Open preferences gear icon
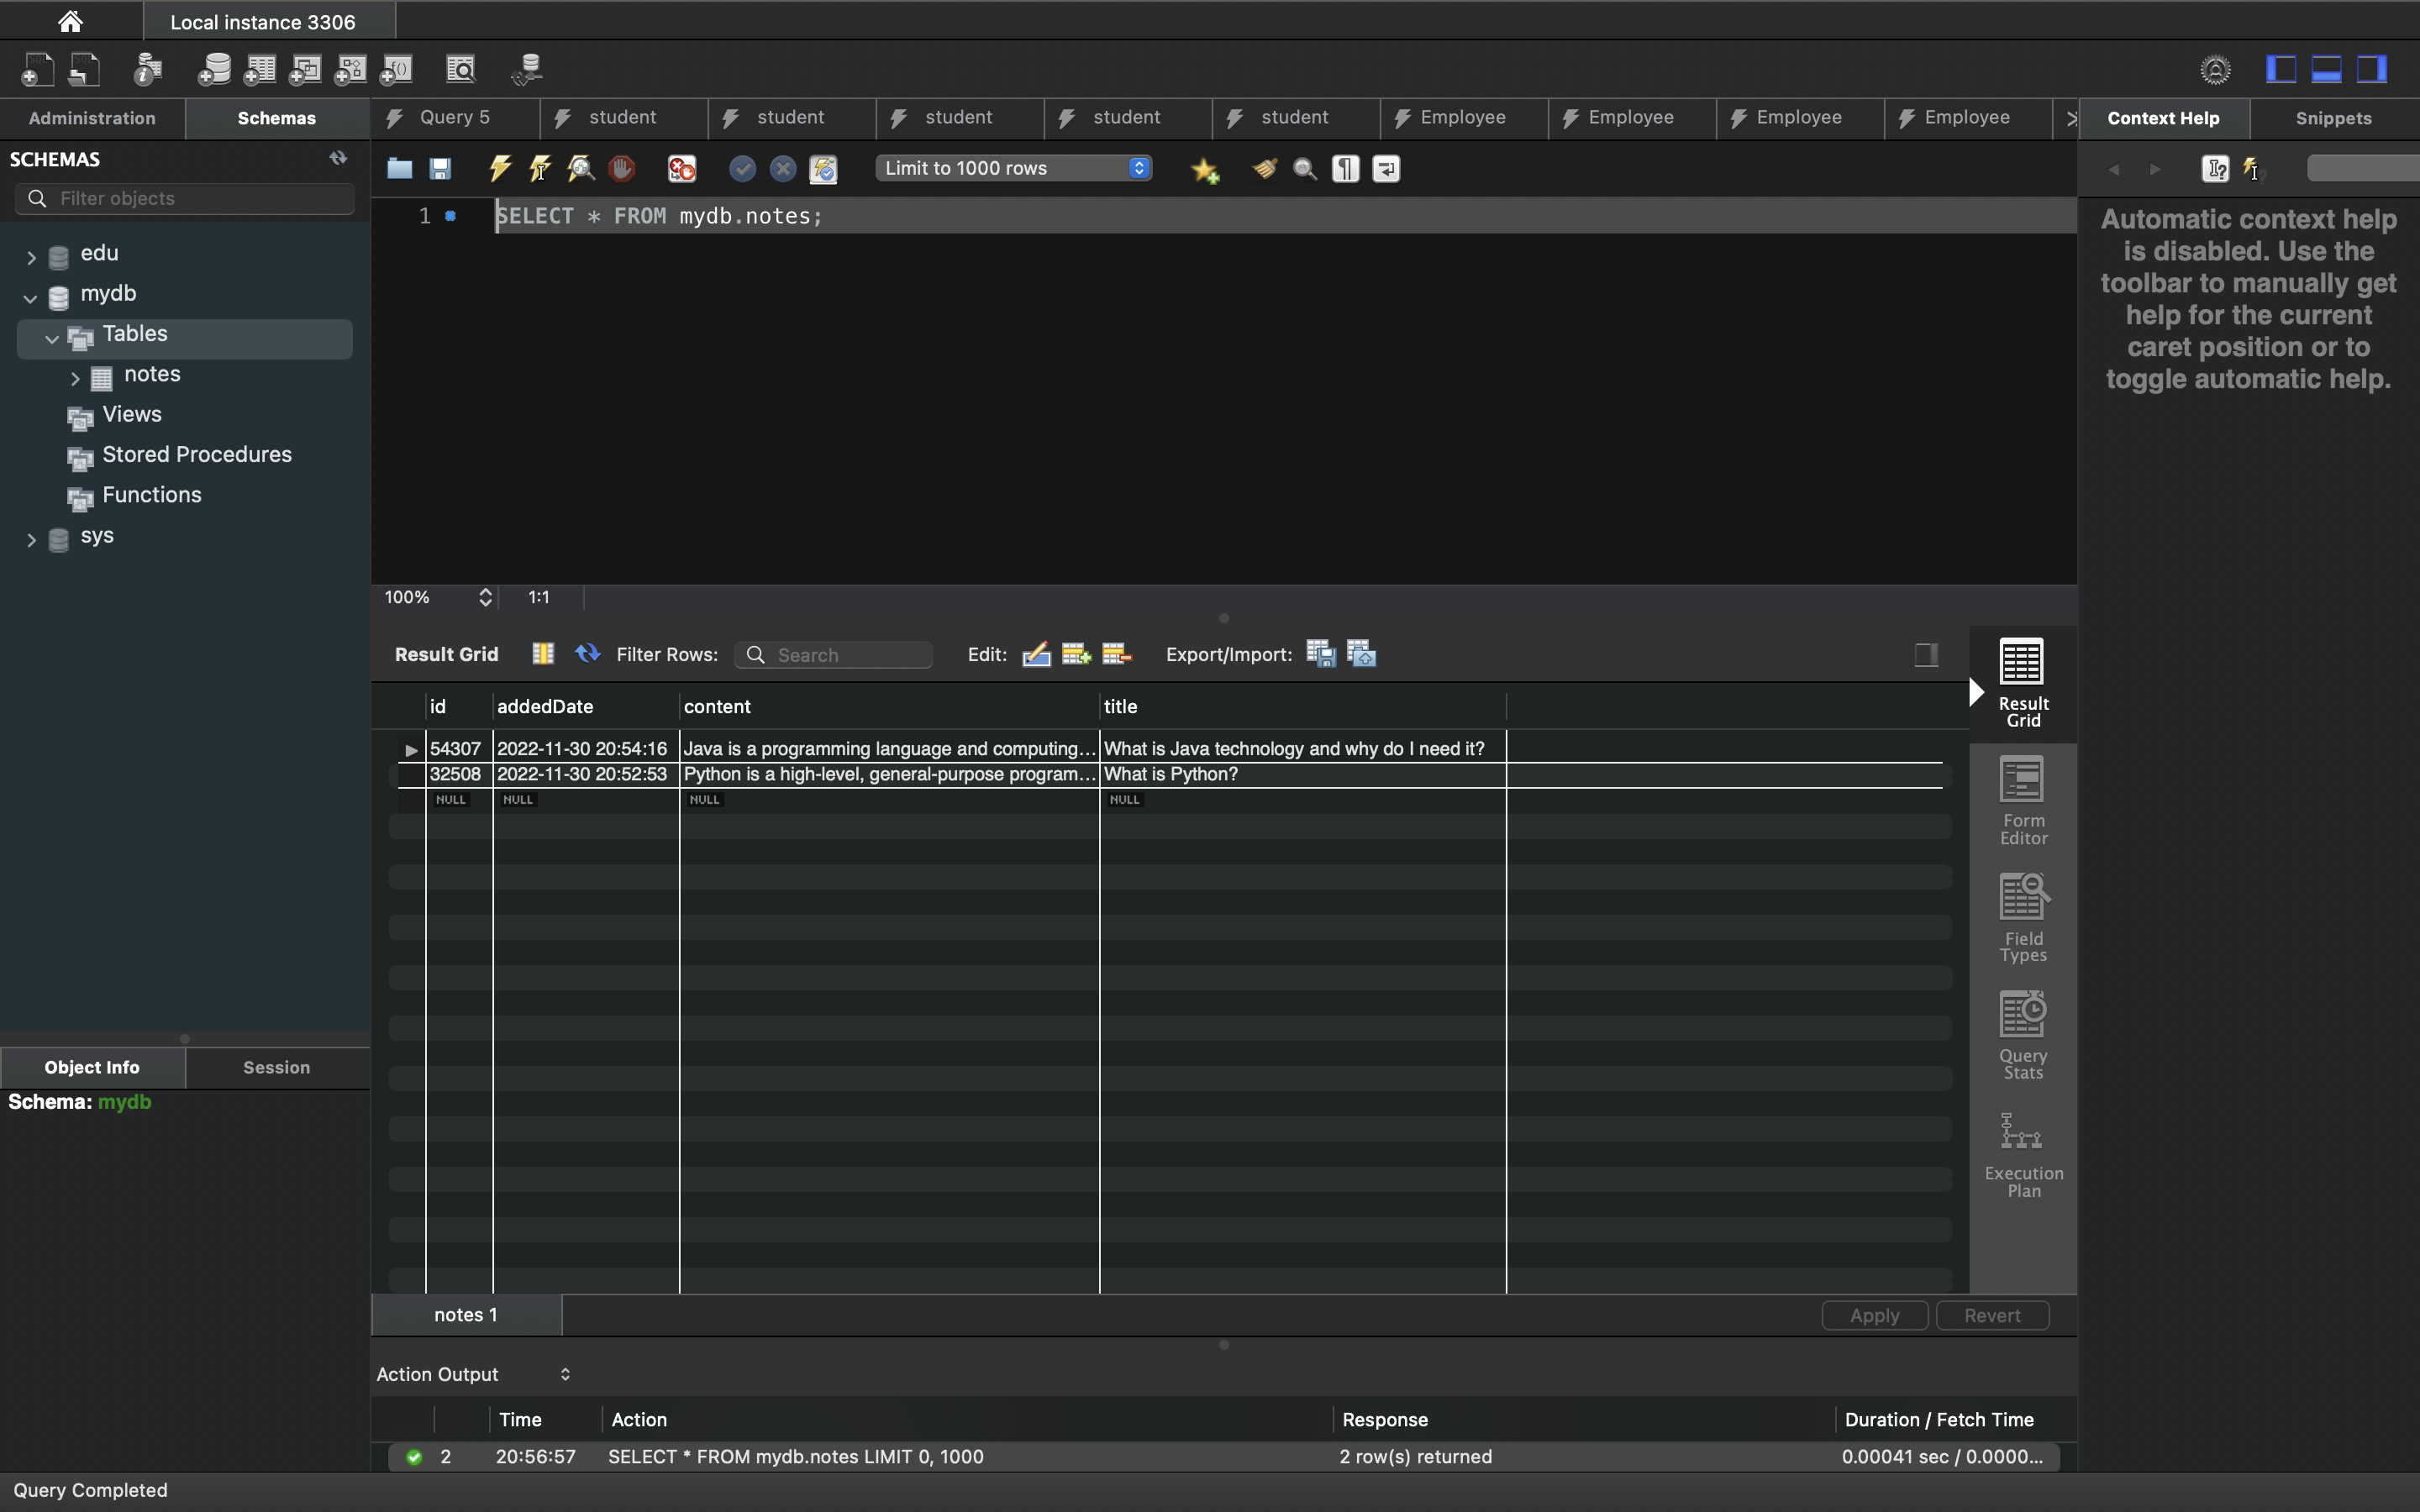Viewport: 2420px width, 1512px height. tap(2216, 69)
